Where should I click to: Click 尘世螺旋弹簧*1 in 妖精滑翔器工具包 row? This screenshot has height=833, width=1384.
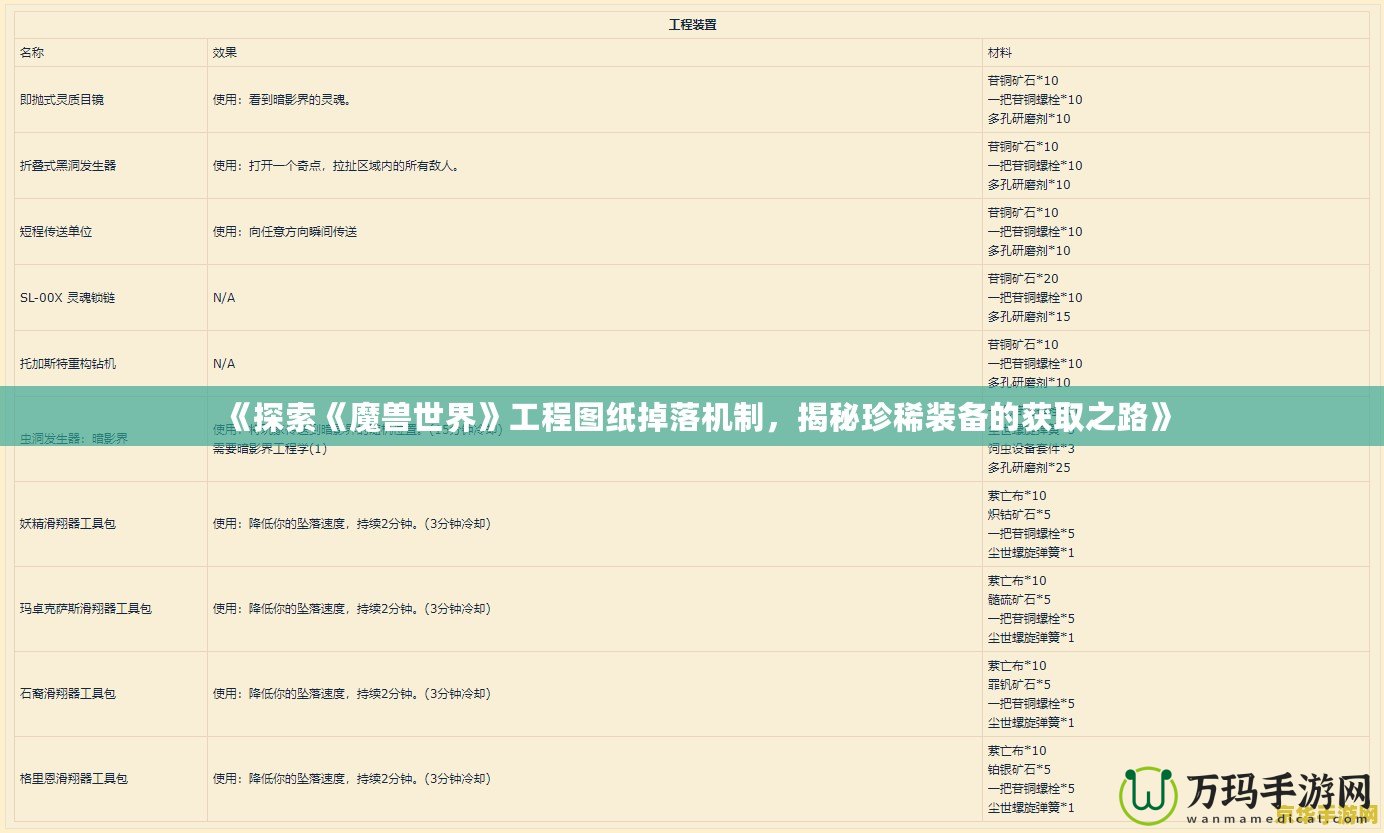click(1031, 553)
